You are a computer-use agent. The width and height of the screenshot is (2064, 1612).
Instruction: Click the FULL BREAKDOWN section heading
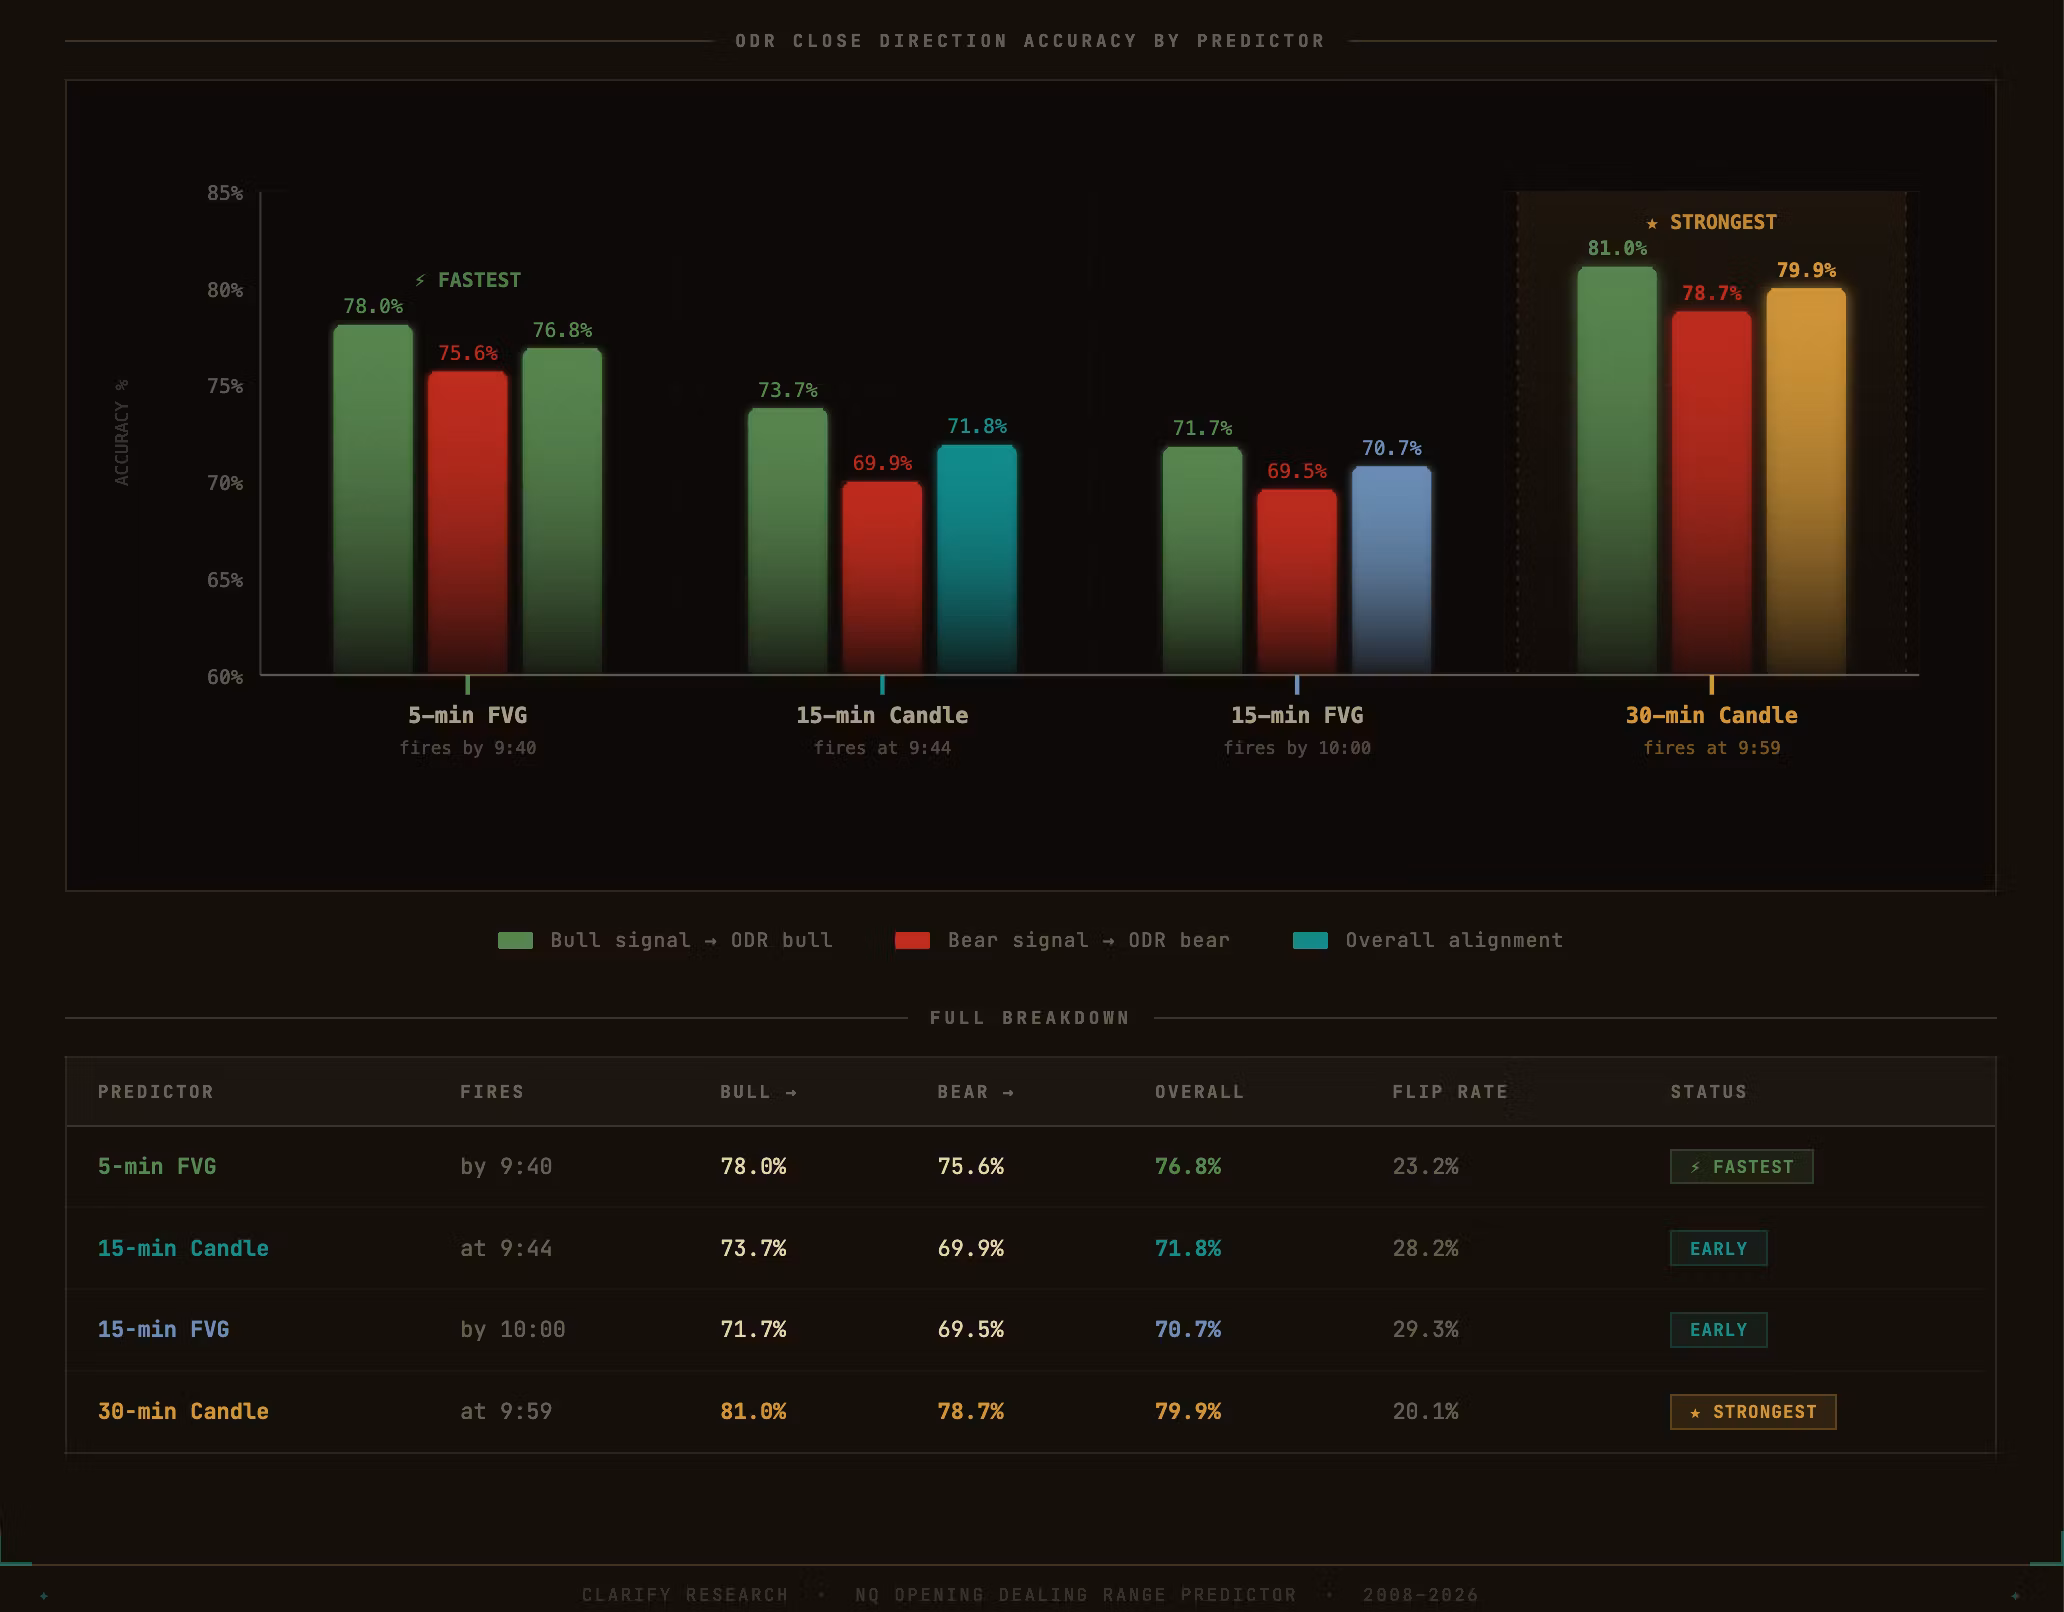tap(1030, 1018)
